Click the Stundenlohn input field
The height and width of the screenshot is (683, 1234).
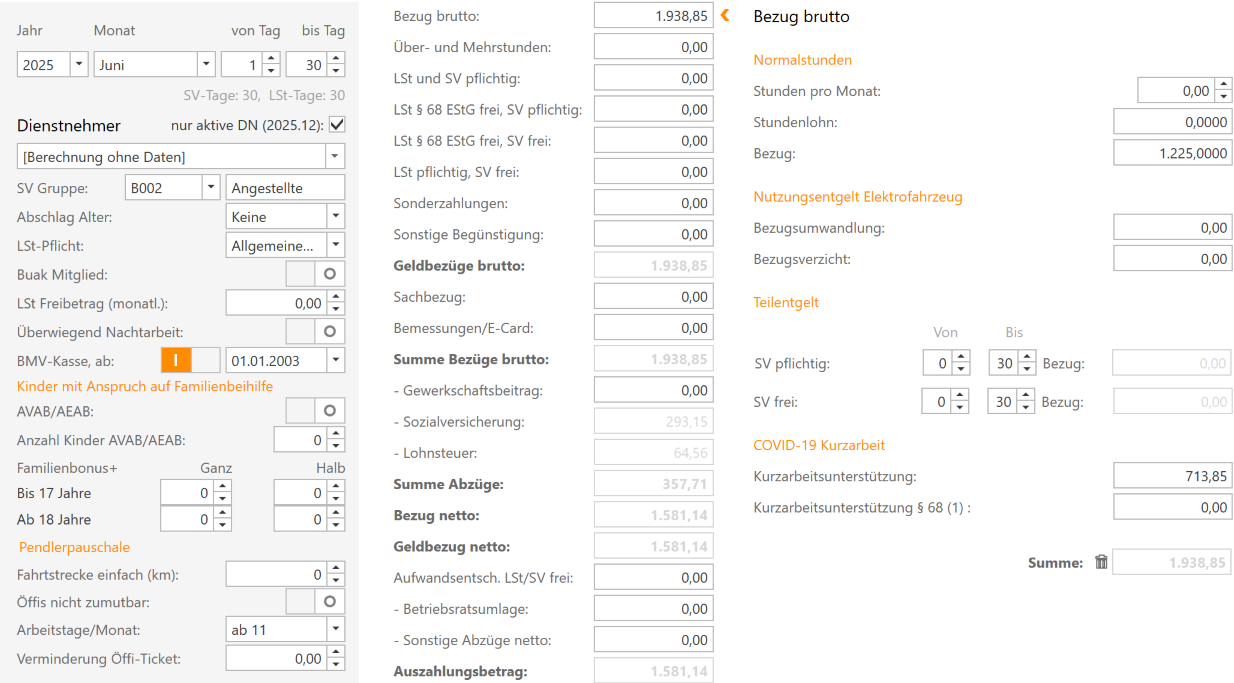1172,123
